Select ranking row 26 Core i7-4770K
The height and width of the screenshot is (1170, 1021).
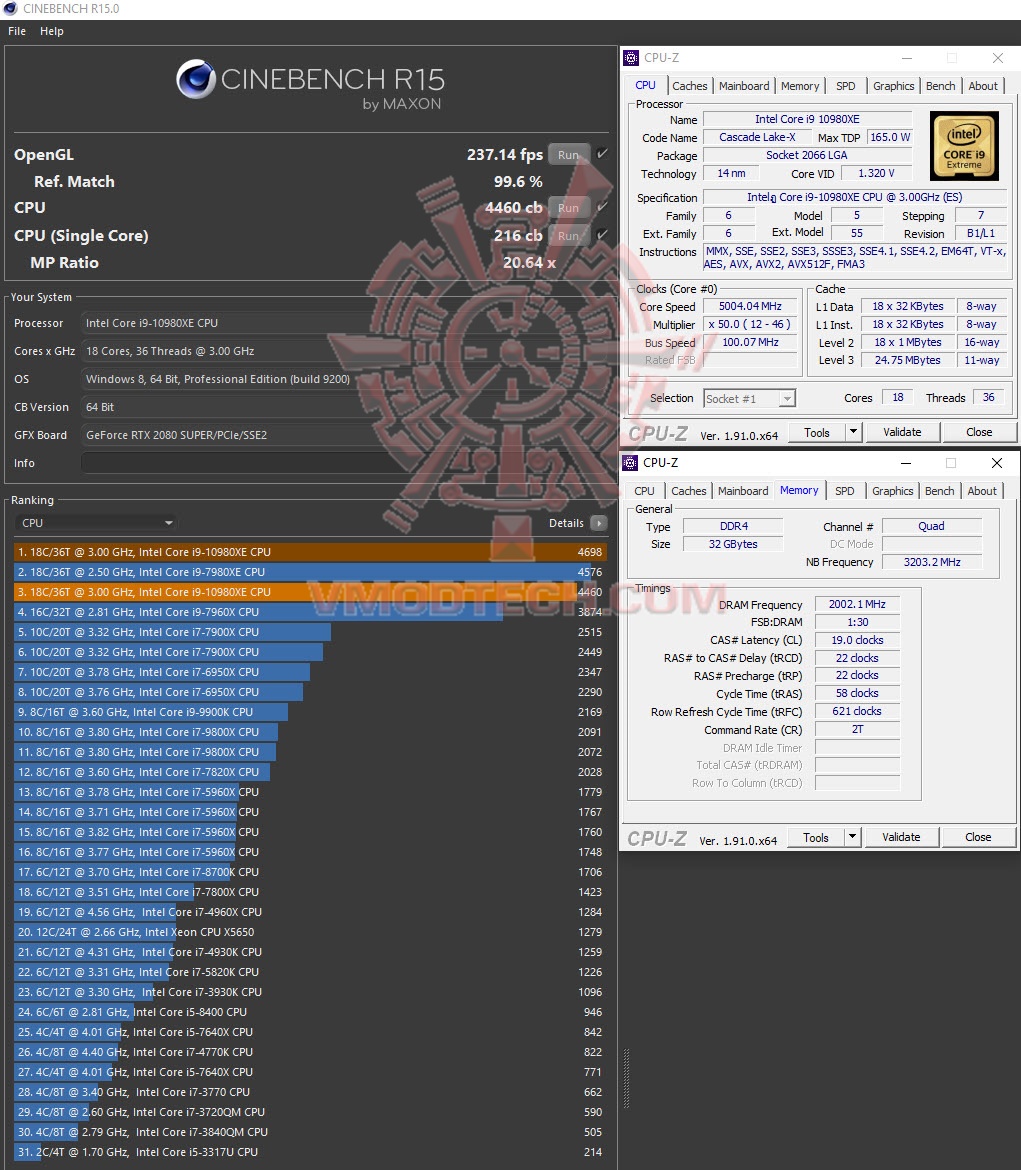pyautogui.click(x=310, y=1052)
